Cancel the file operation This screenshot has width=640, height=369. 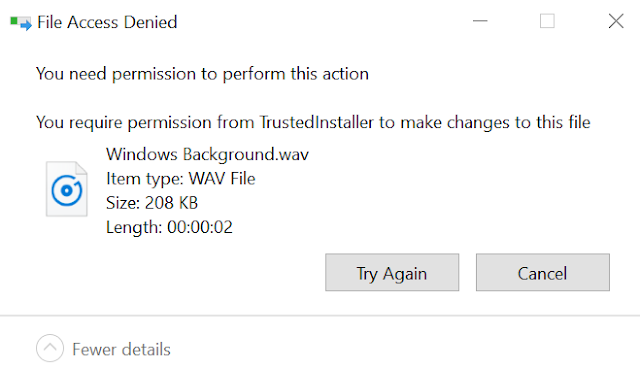[x=542, y=272]
